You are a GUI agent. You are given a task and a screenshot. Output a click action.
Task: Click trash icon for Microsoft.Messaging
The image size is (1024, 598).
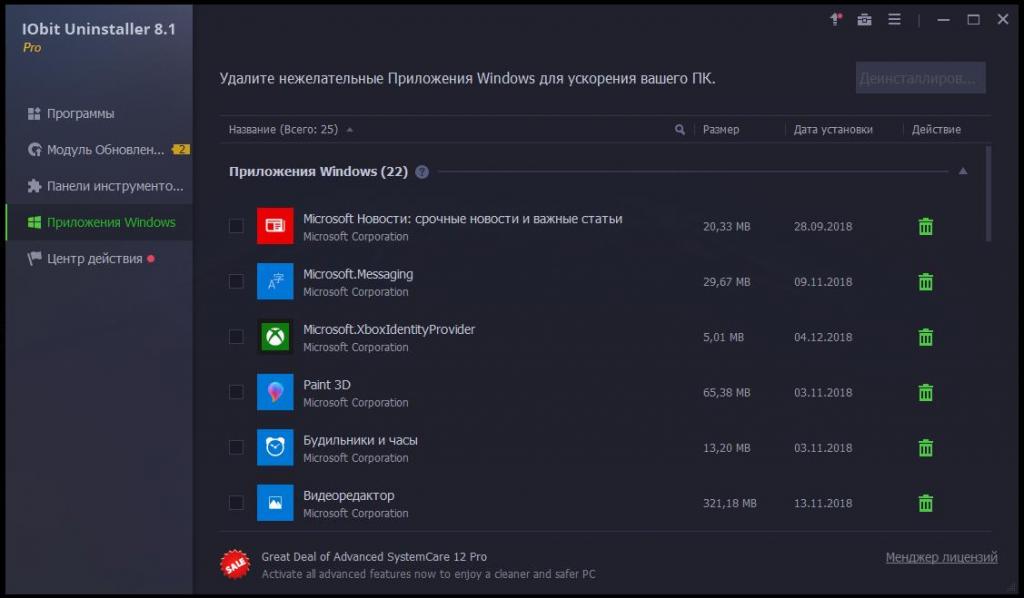tap(925, 282)
